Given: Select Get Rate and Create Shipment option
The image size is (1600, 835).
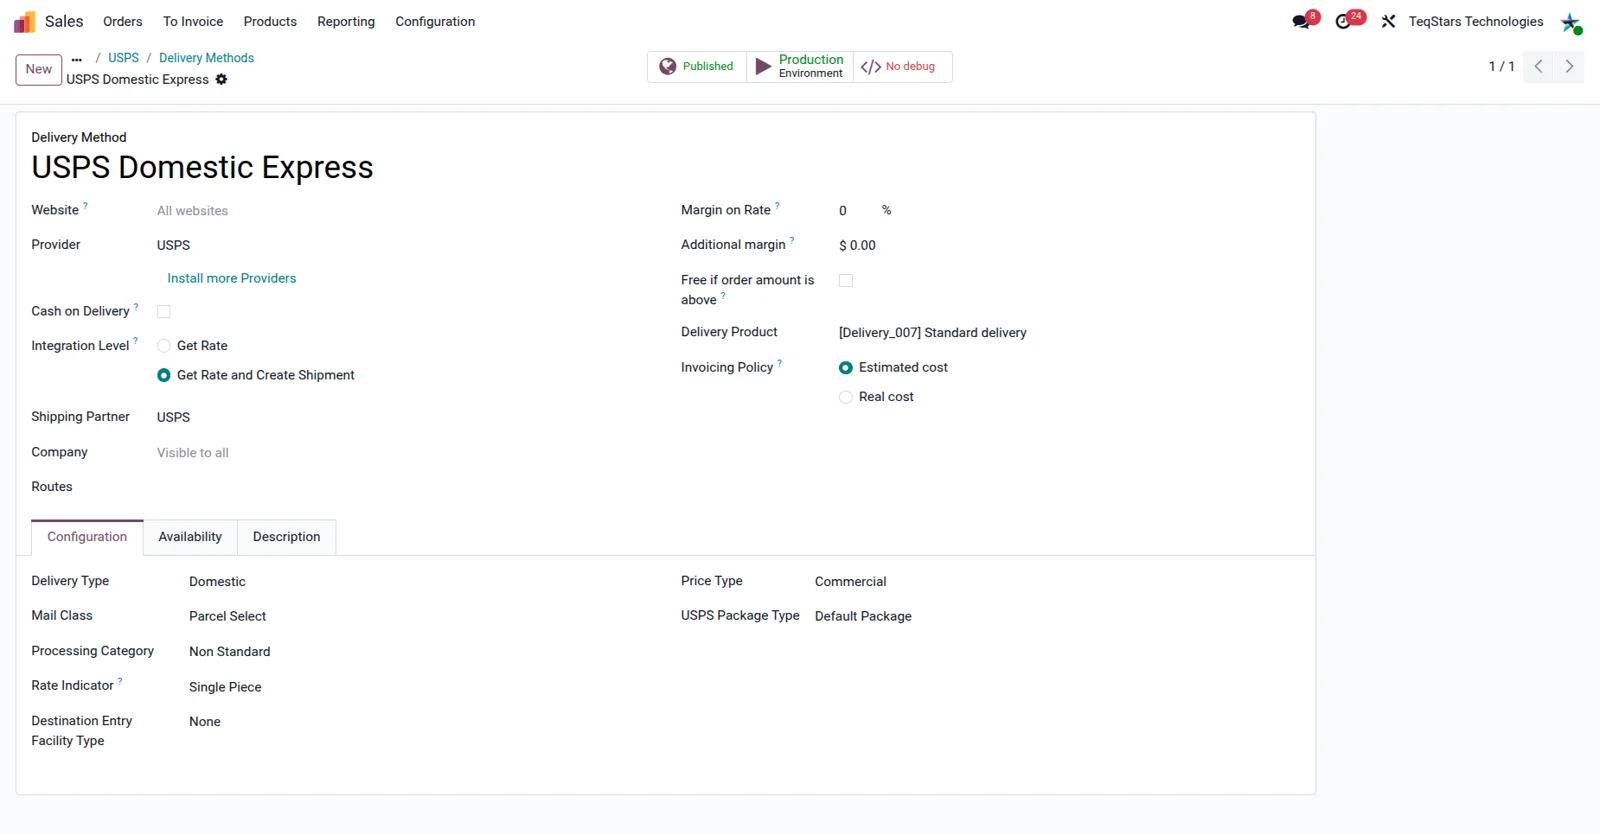Looking at the screenshot, I should click(x=164, y=375).
